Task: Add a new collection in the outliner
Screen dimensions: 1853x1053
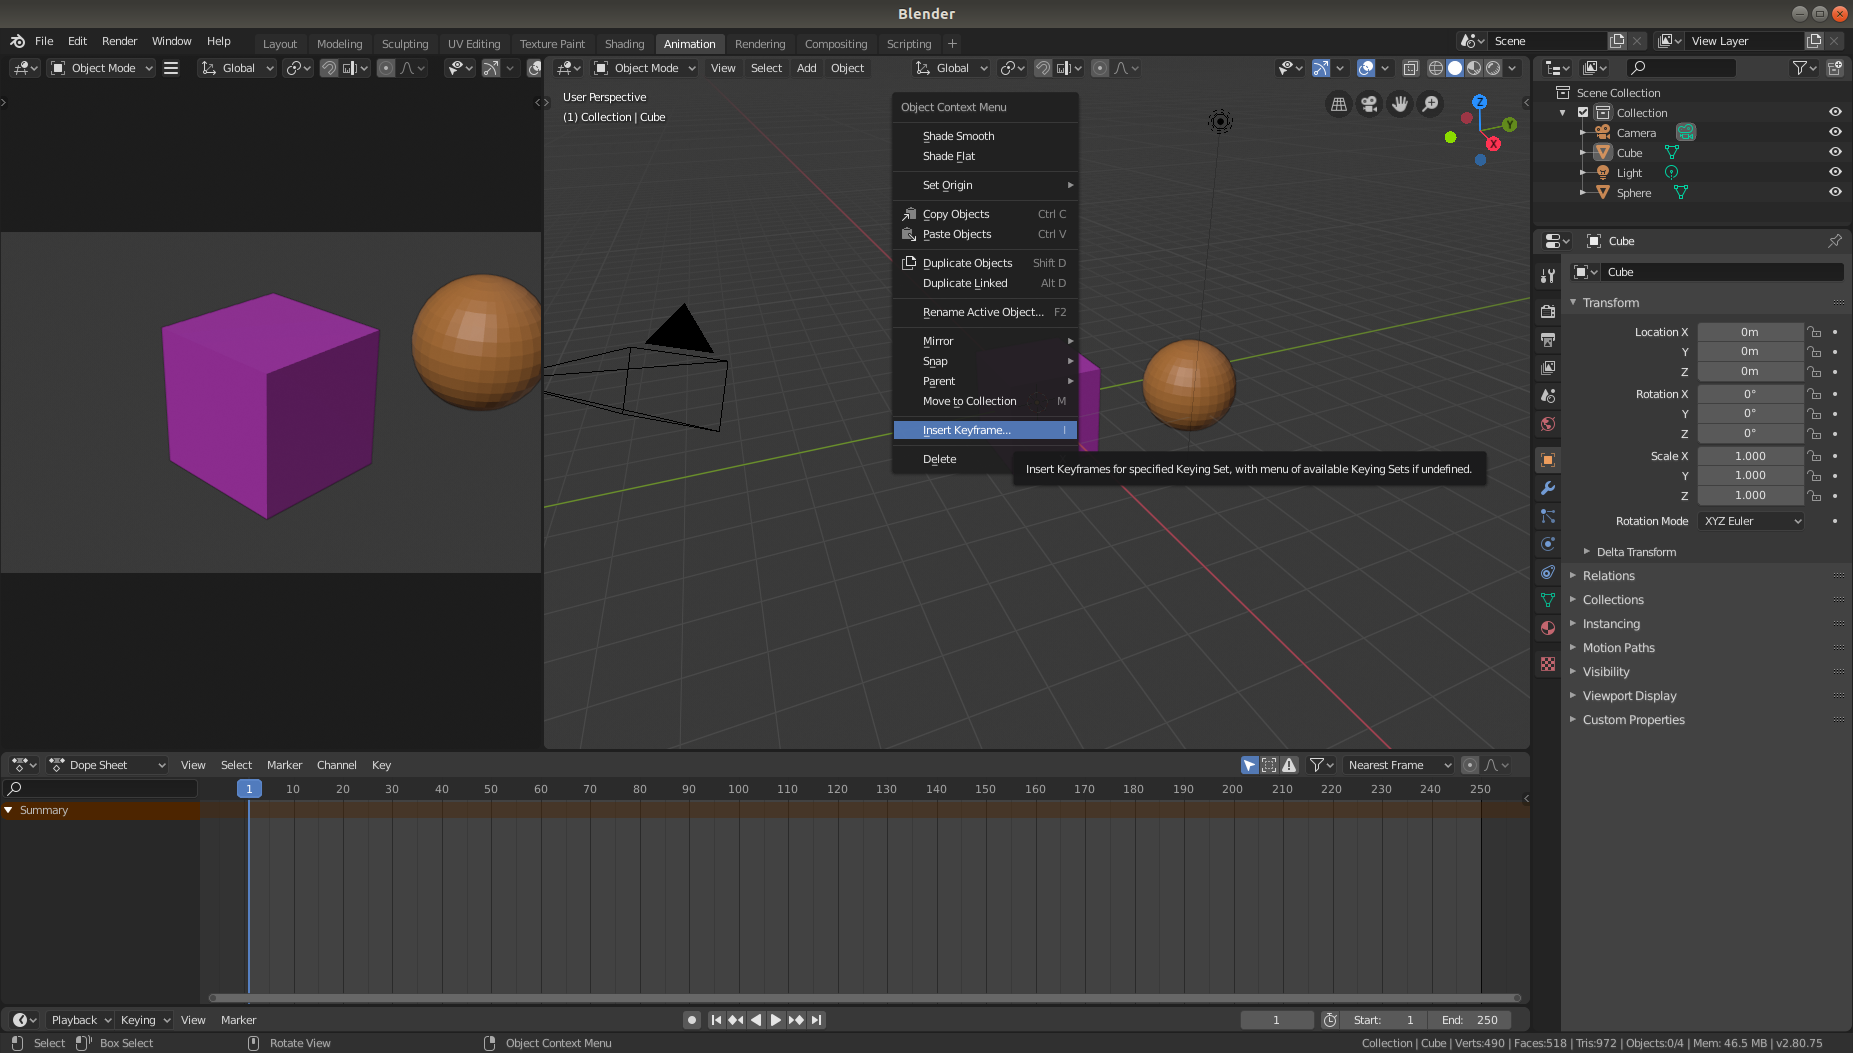Action: click(1835, 68)
